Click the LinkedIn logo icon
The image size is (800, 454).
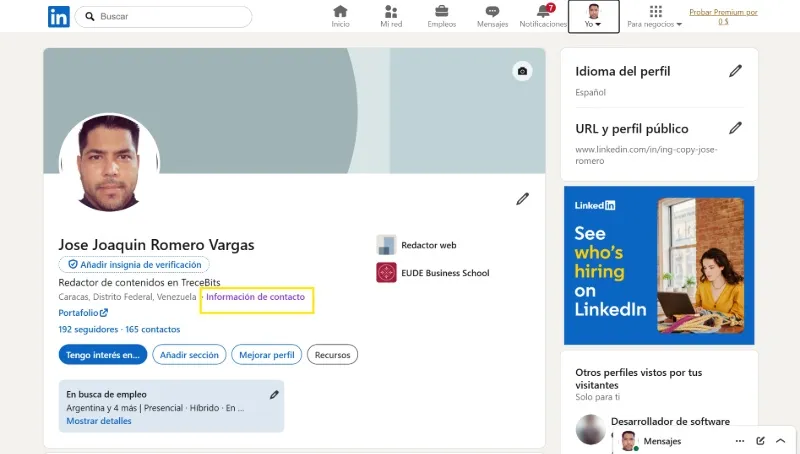[59, 17]
